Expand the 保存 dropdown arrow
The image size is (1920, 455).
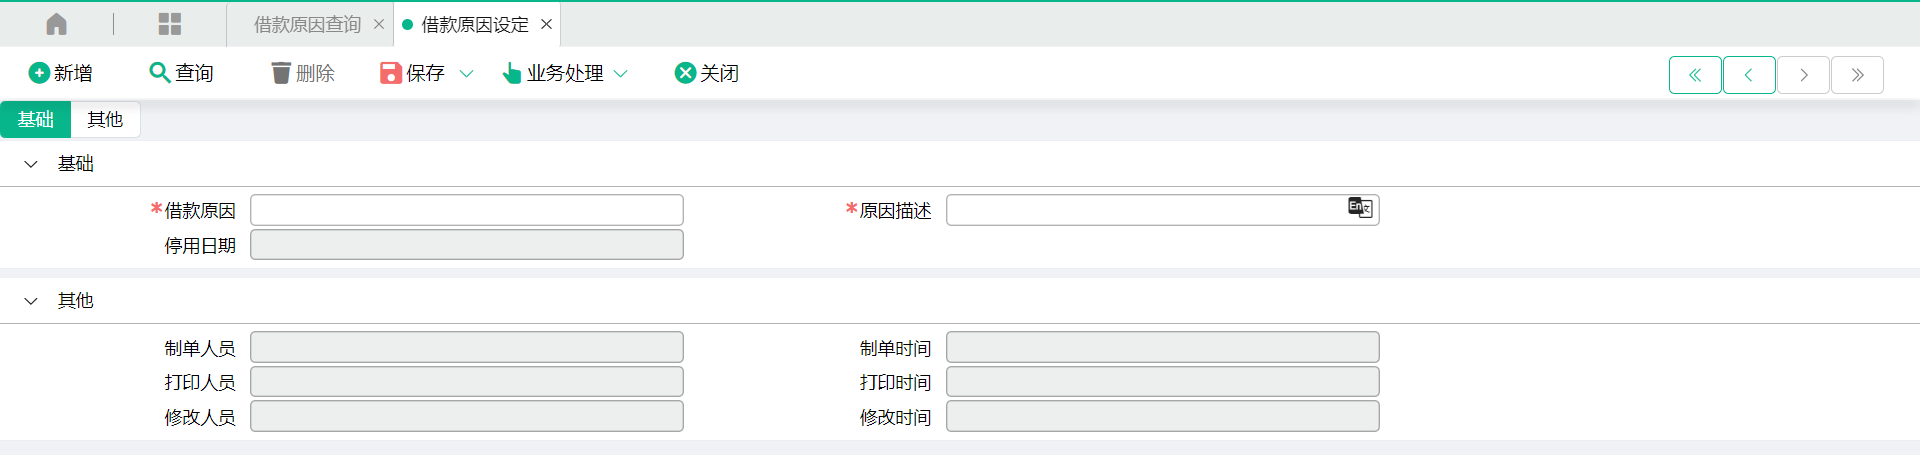point(466,74)
